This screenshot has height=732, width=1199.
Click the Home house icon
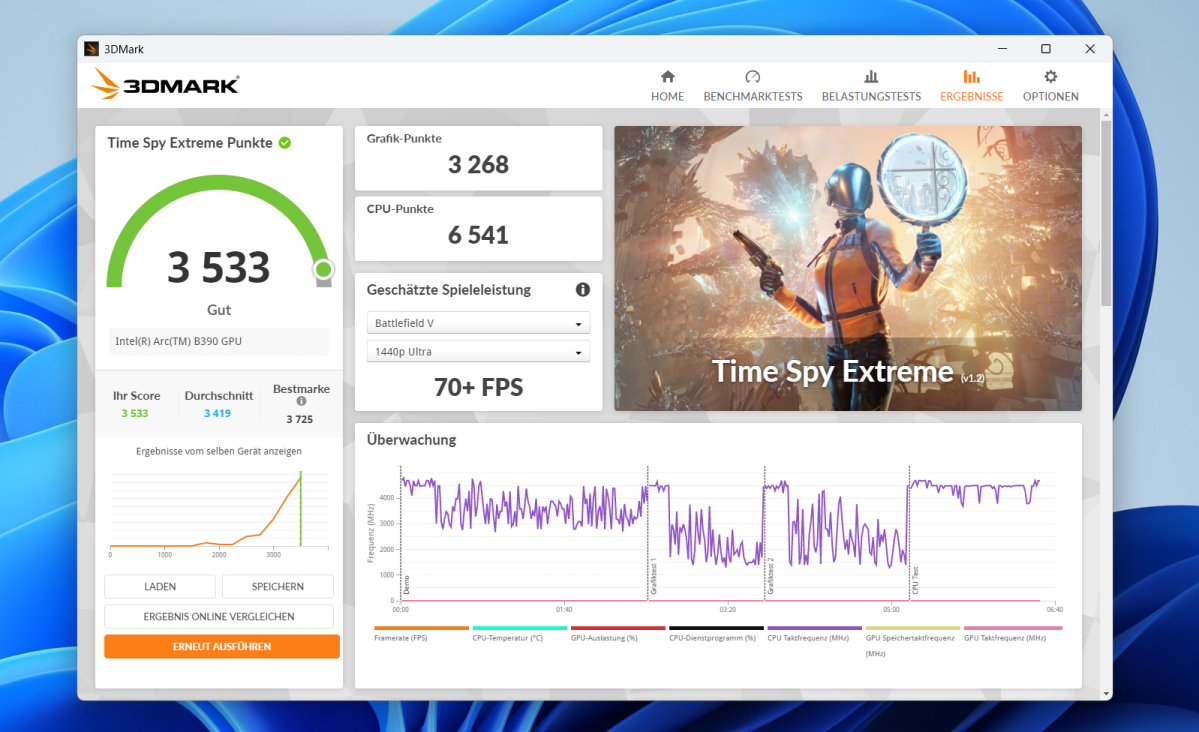[668, 76]
